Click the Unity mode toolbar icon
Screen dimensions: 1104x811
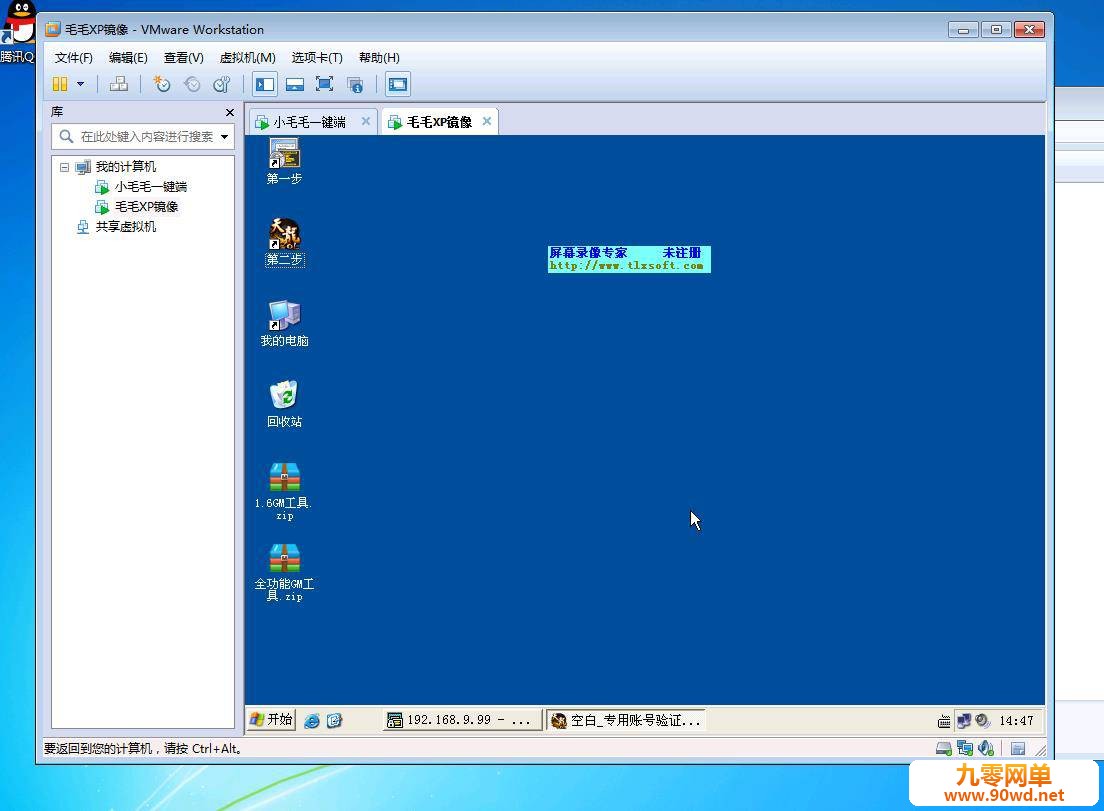click(356, 85)
